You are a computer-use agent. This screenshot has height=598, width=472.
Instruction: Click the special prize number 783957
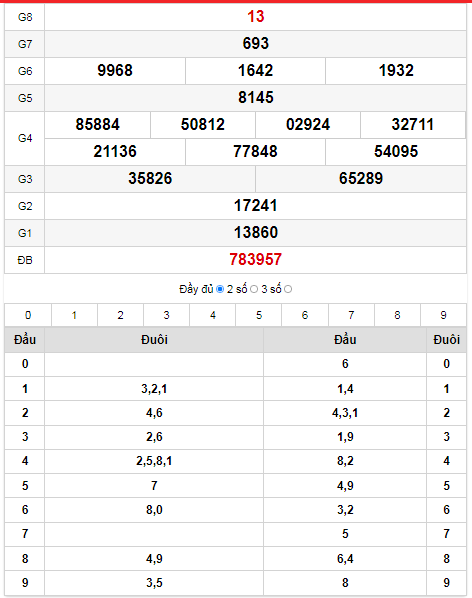pos(255,260)
